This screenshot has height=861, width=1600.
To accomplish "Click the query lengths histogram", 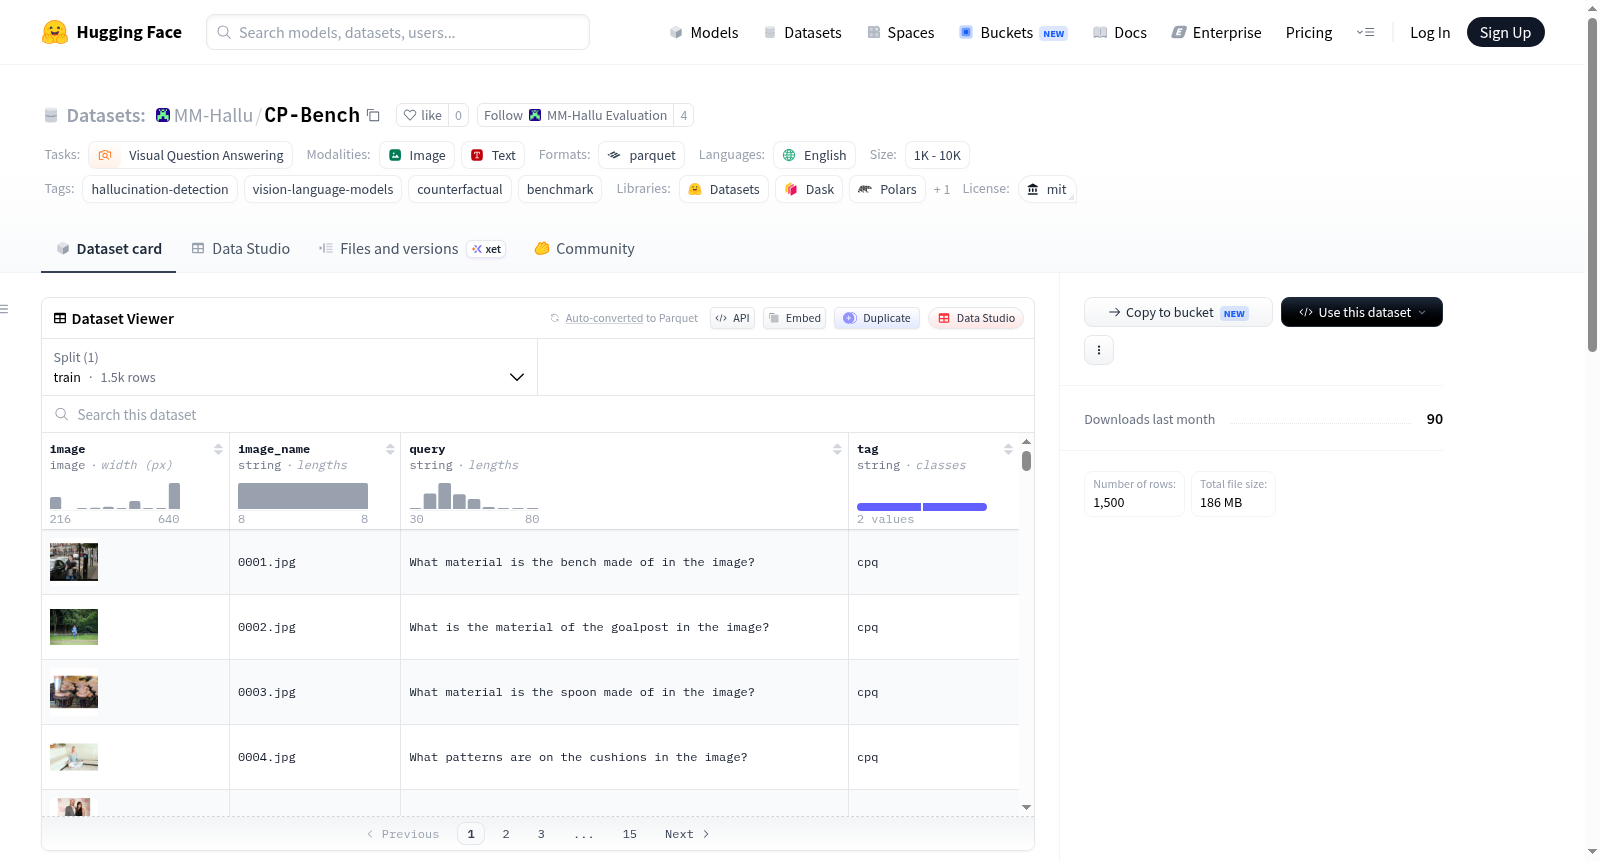I will tap(474, 495).
